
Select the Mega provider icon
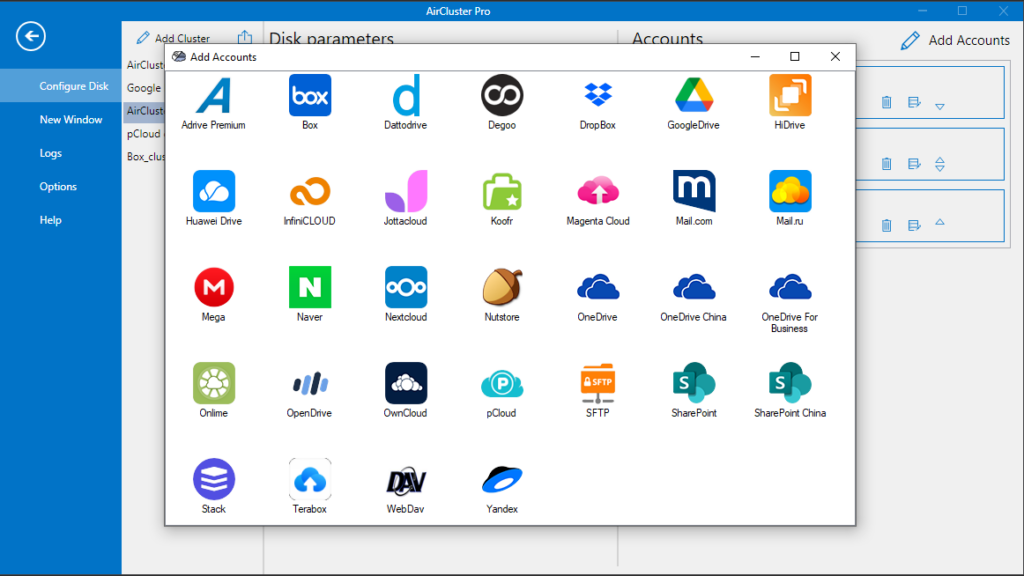pos(214,287)
